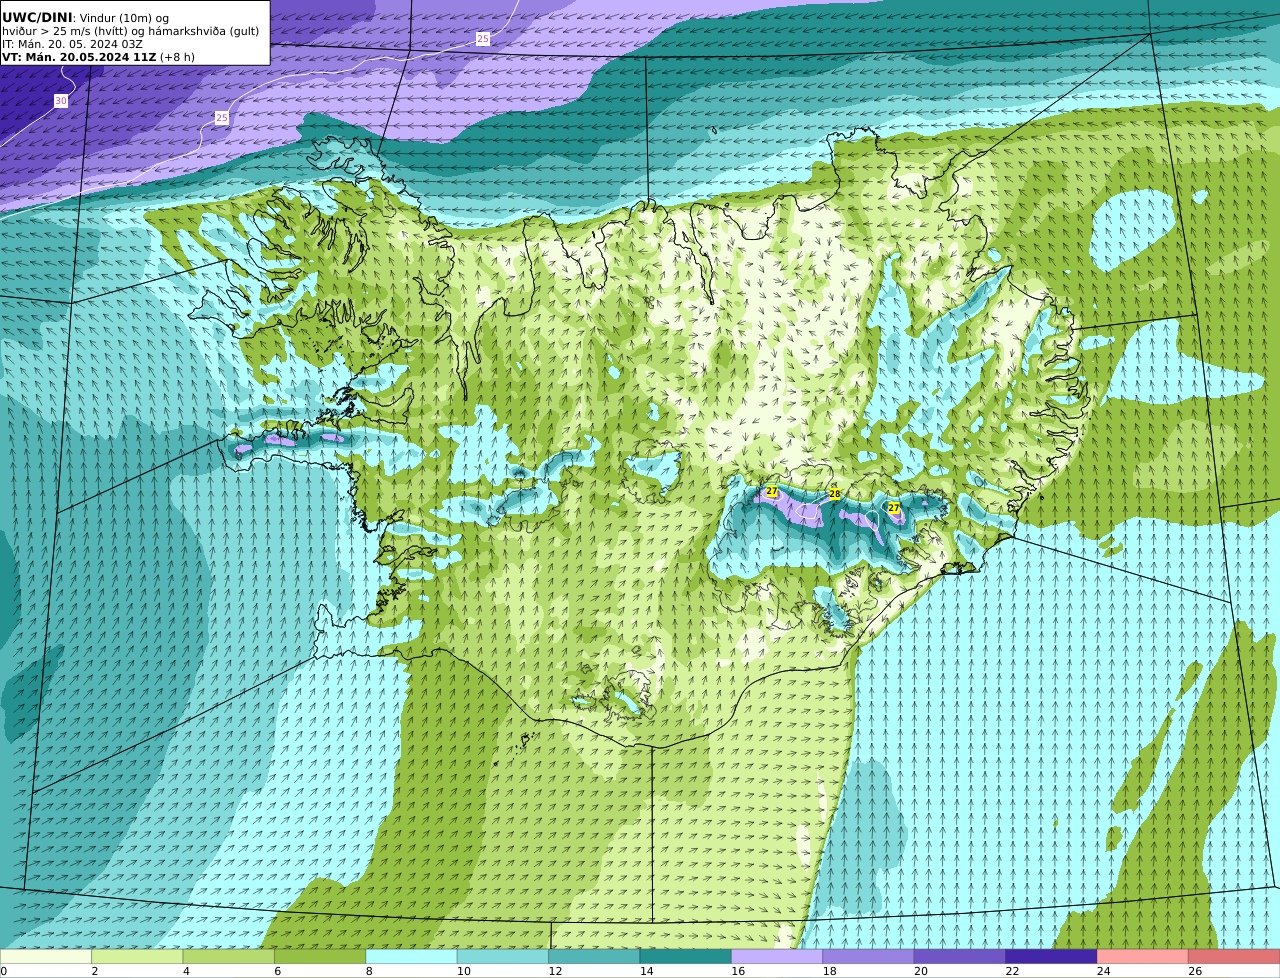Click the yellow '28' maximum gust marker

point(835,494)
